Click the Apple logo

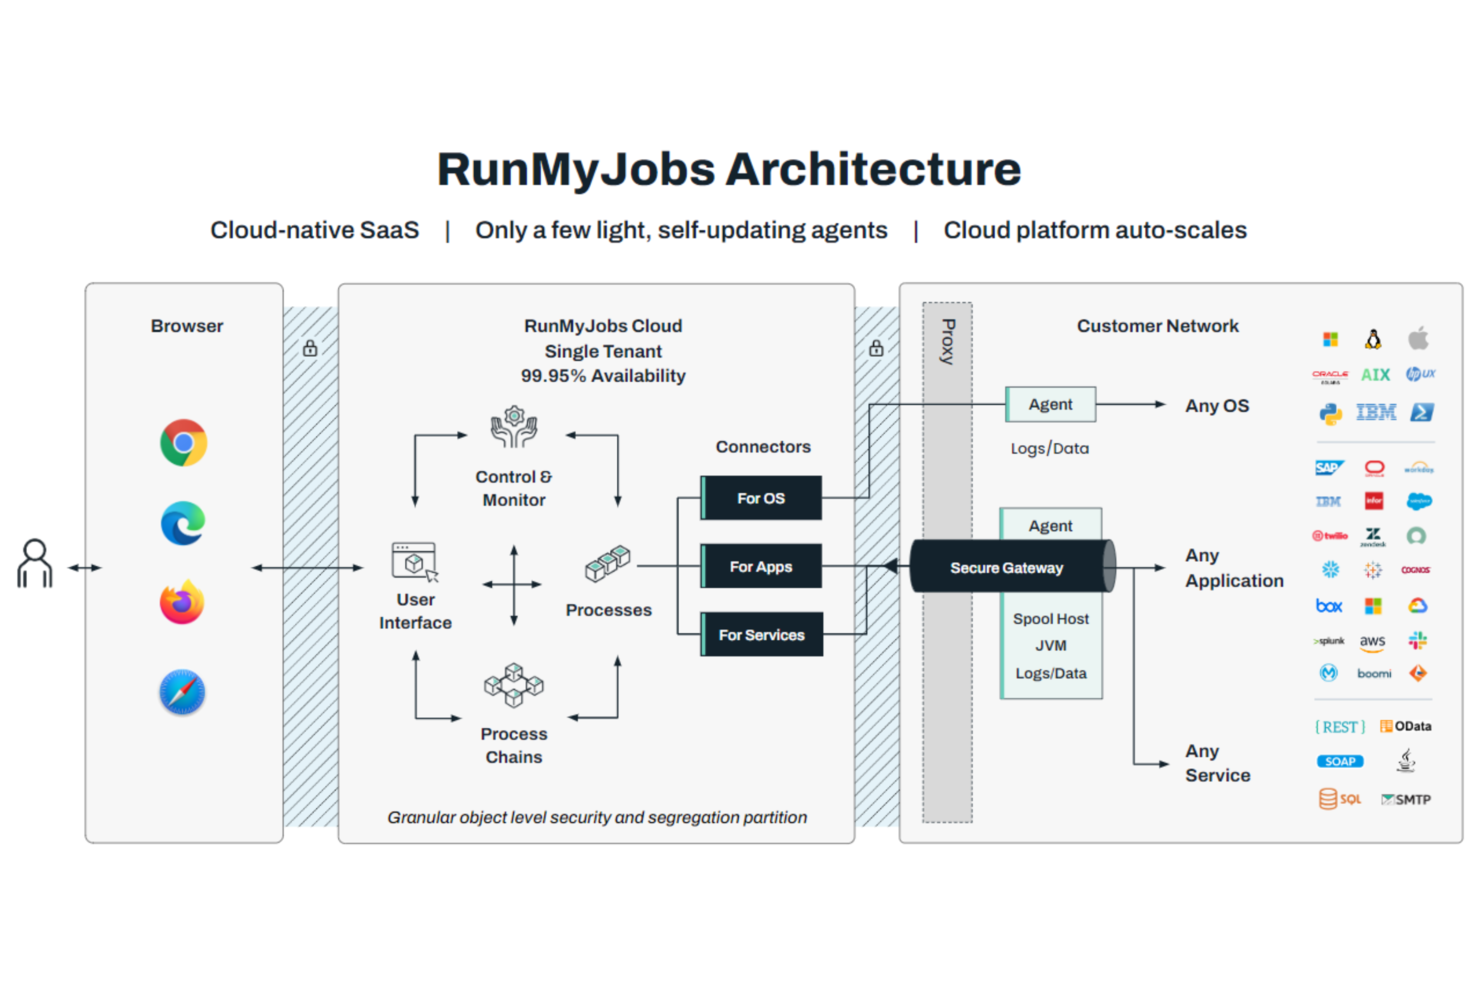point(1419,338)
